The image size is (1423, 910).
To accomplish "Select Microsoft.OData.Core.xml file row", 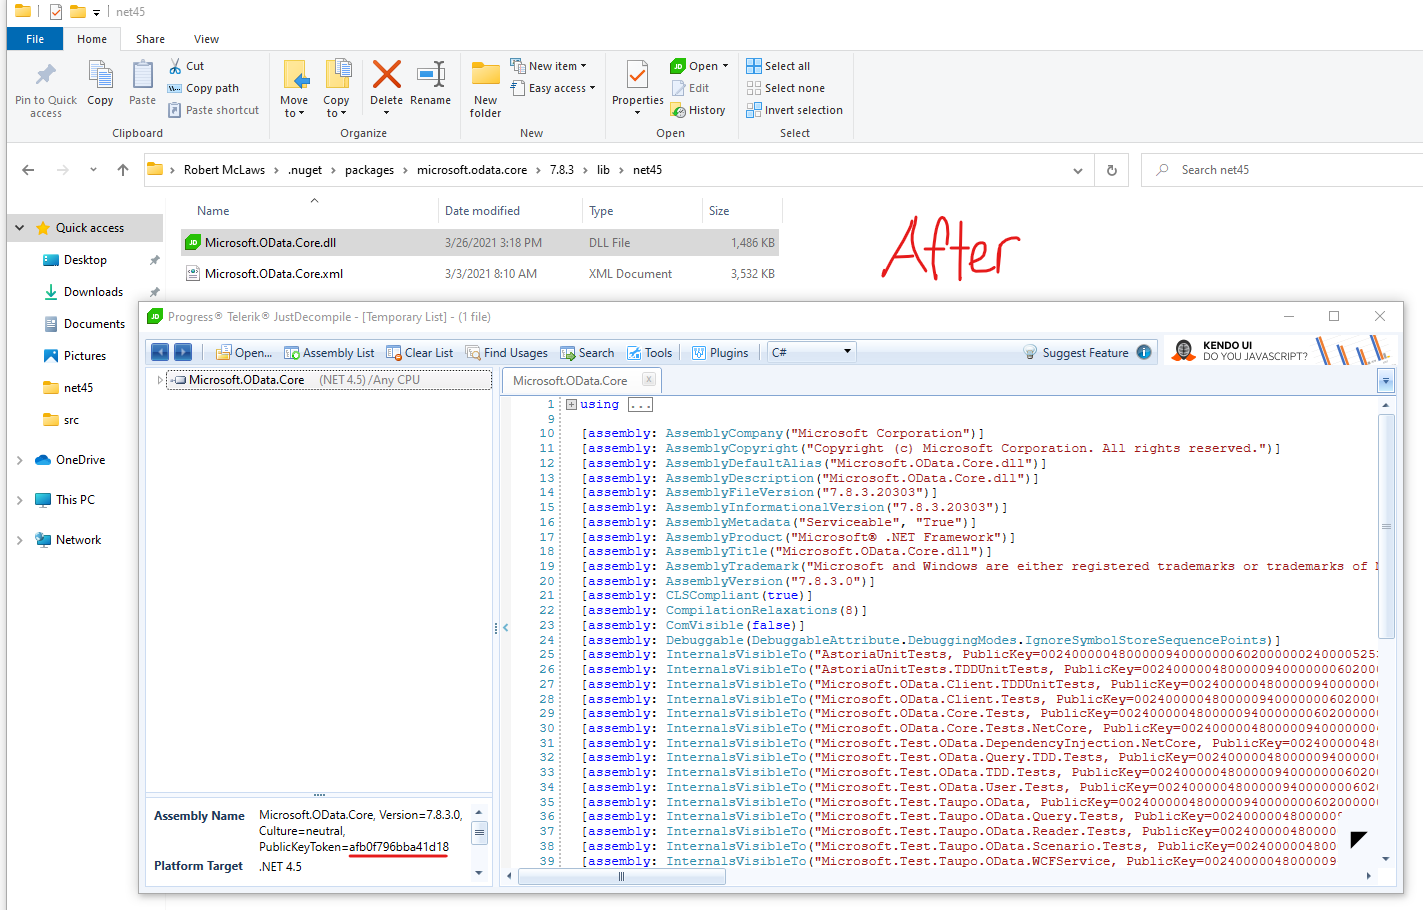I will (480, 274).
